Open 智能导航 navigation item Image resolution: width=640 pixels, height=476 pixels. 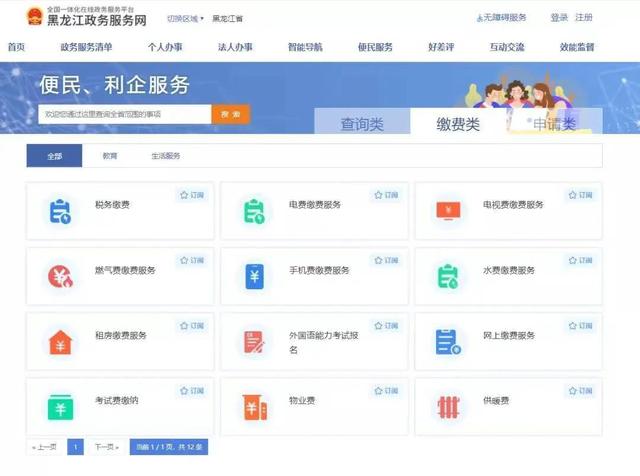click(x=305, y=47)
